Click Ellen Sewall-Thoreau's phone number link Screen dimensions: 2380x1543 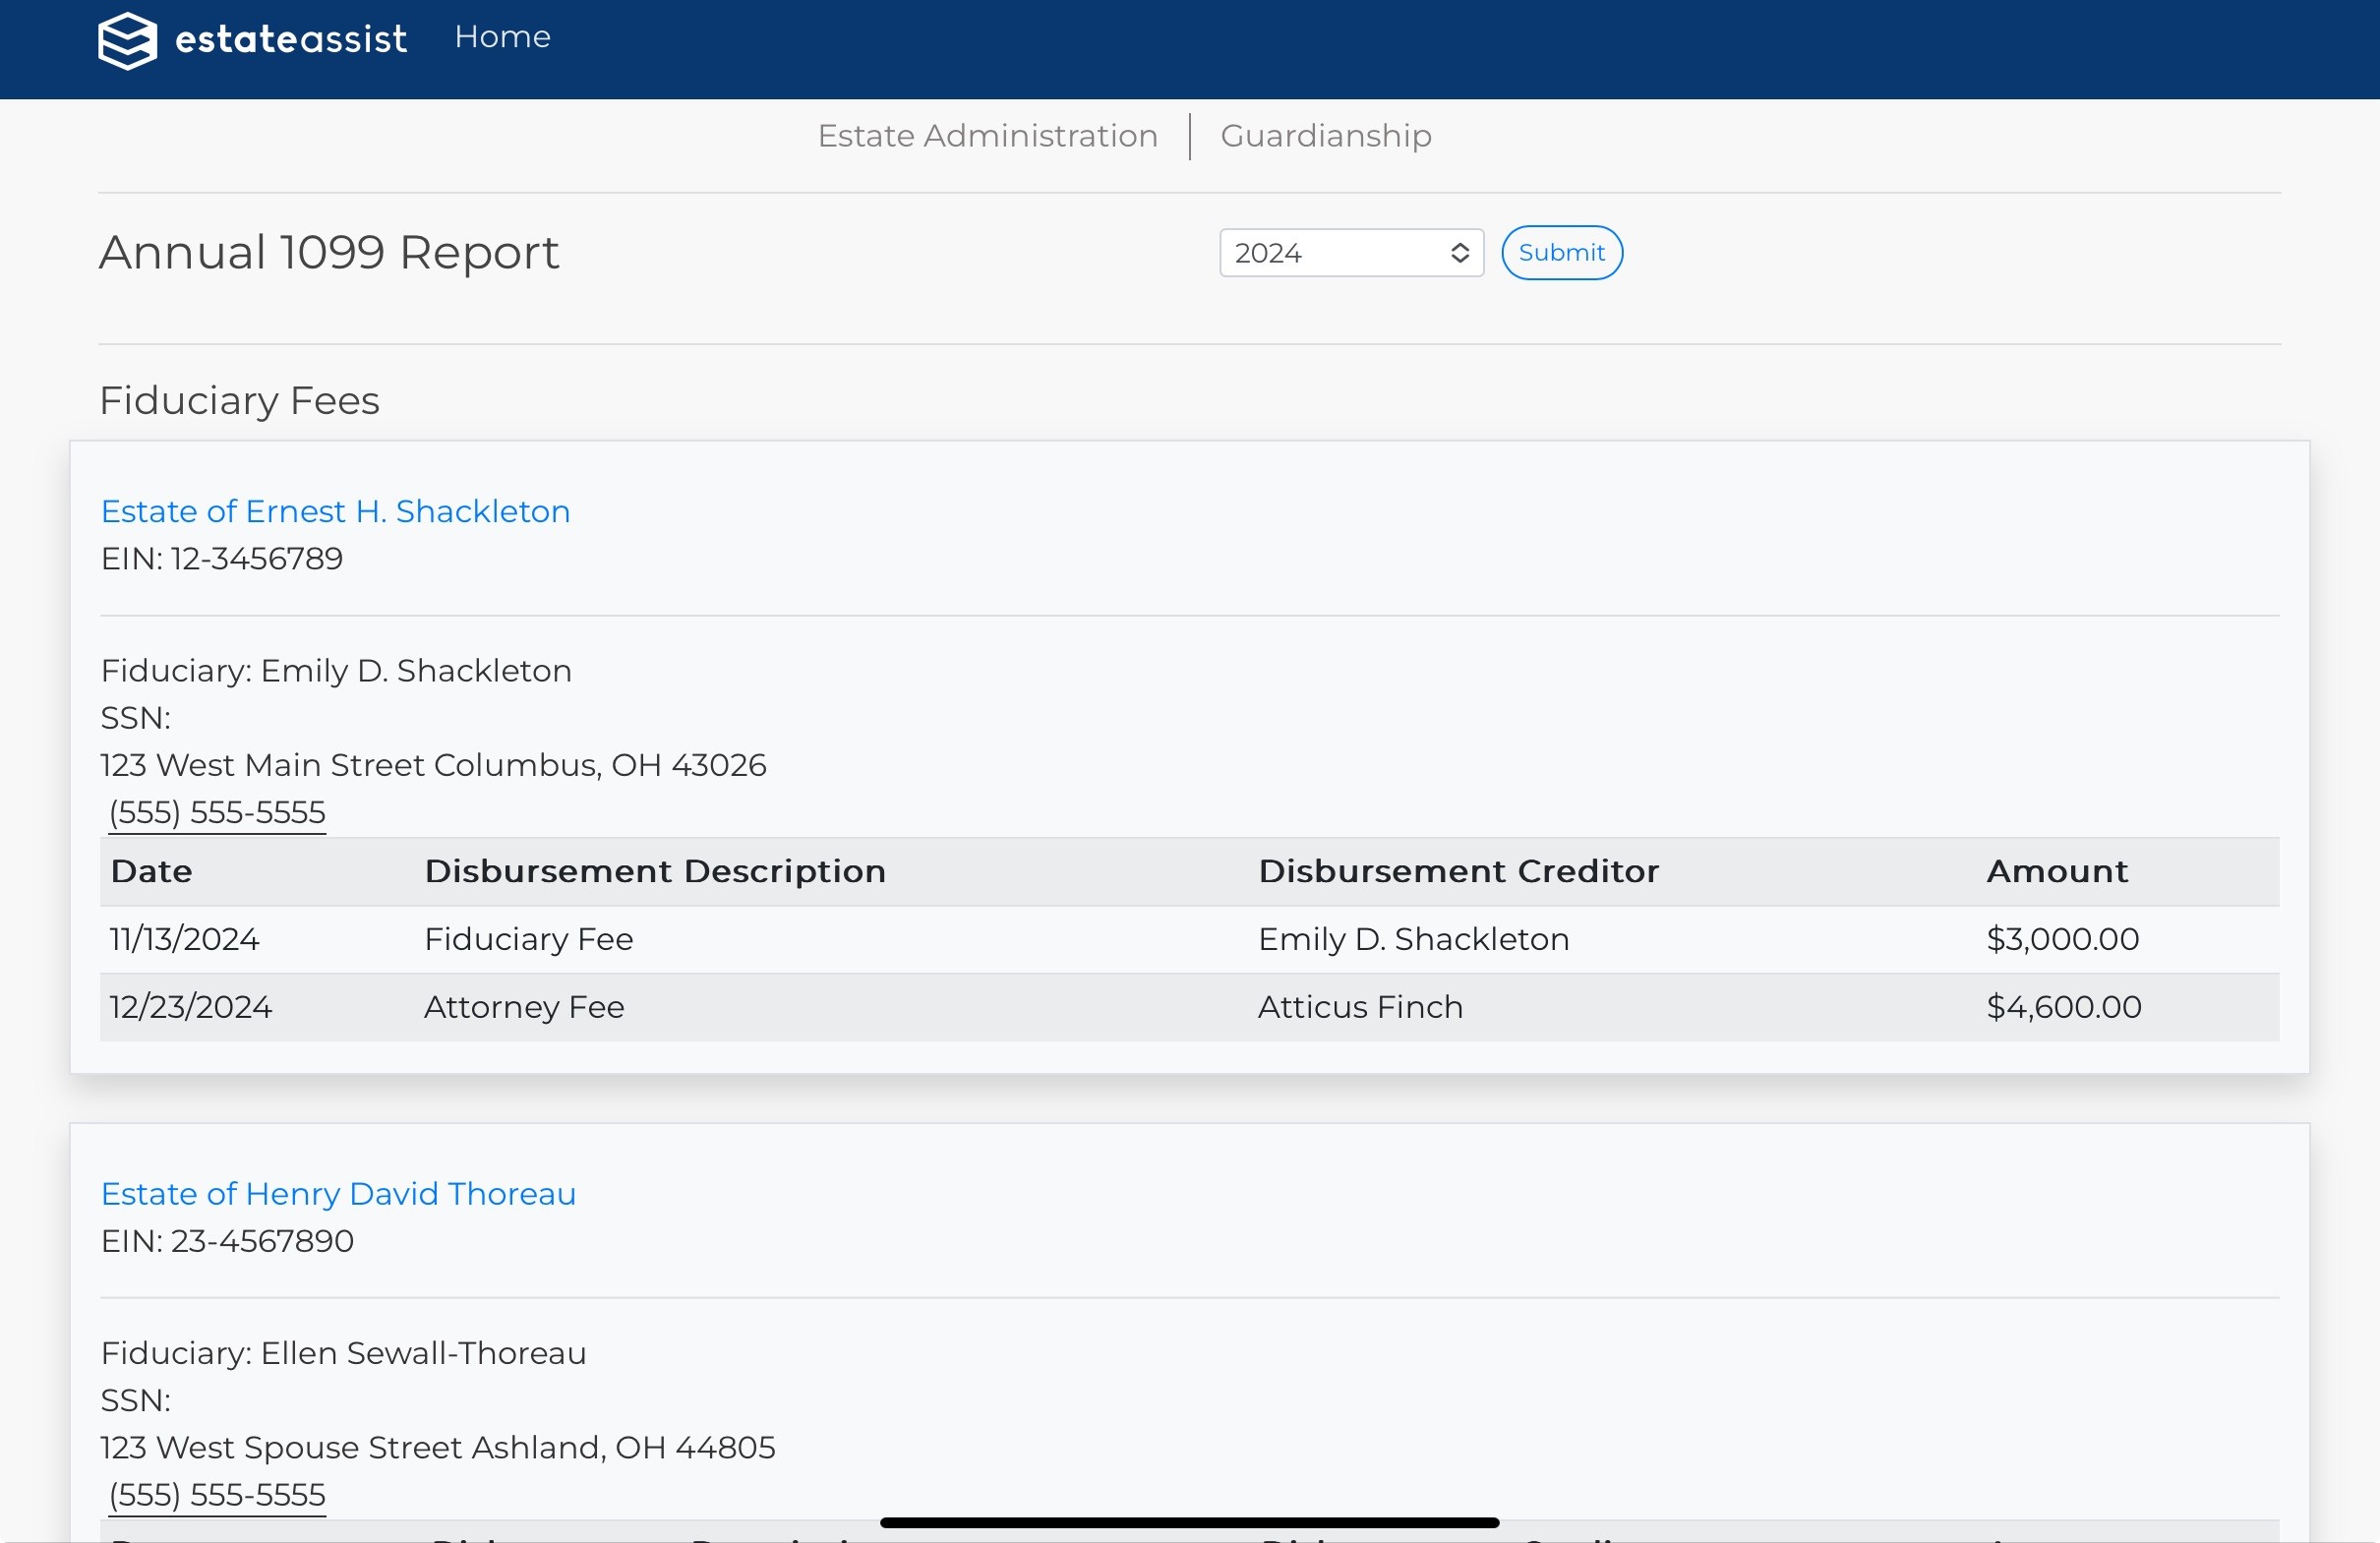217,1494
